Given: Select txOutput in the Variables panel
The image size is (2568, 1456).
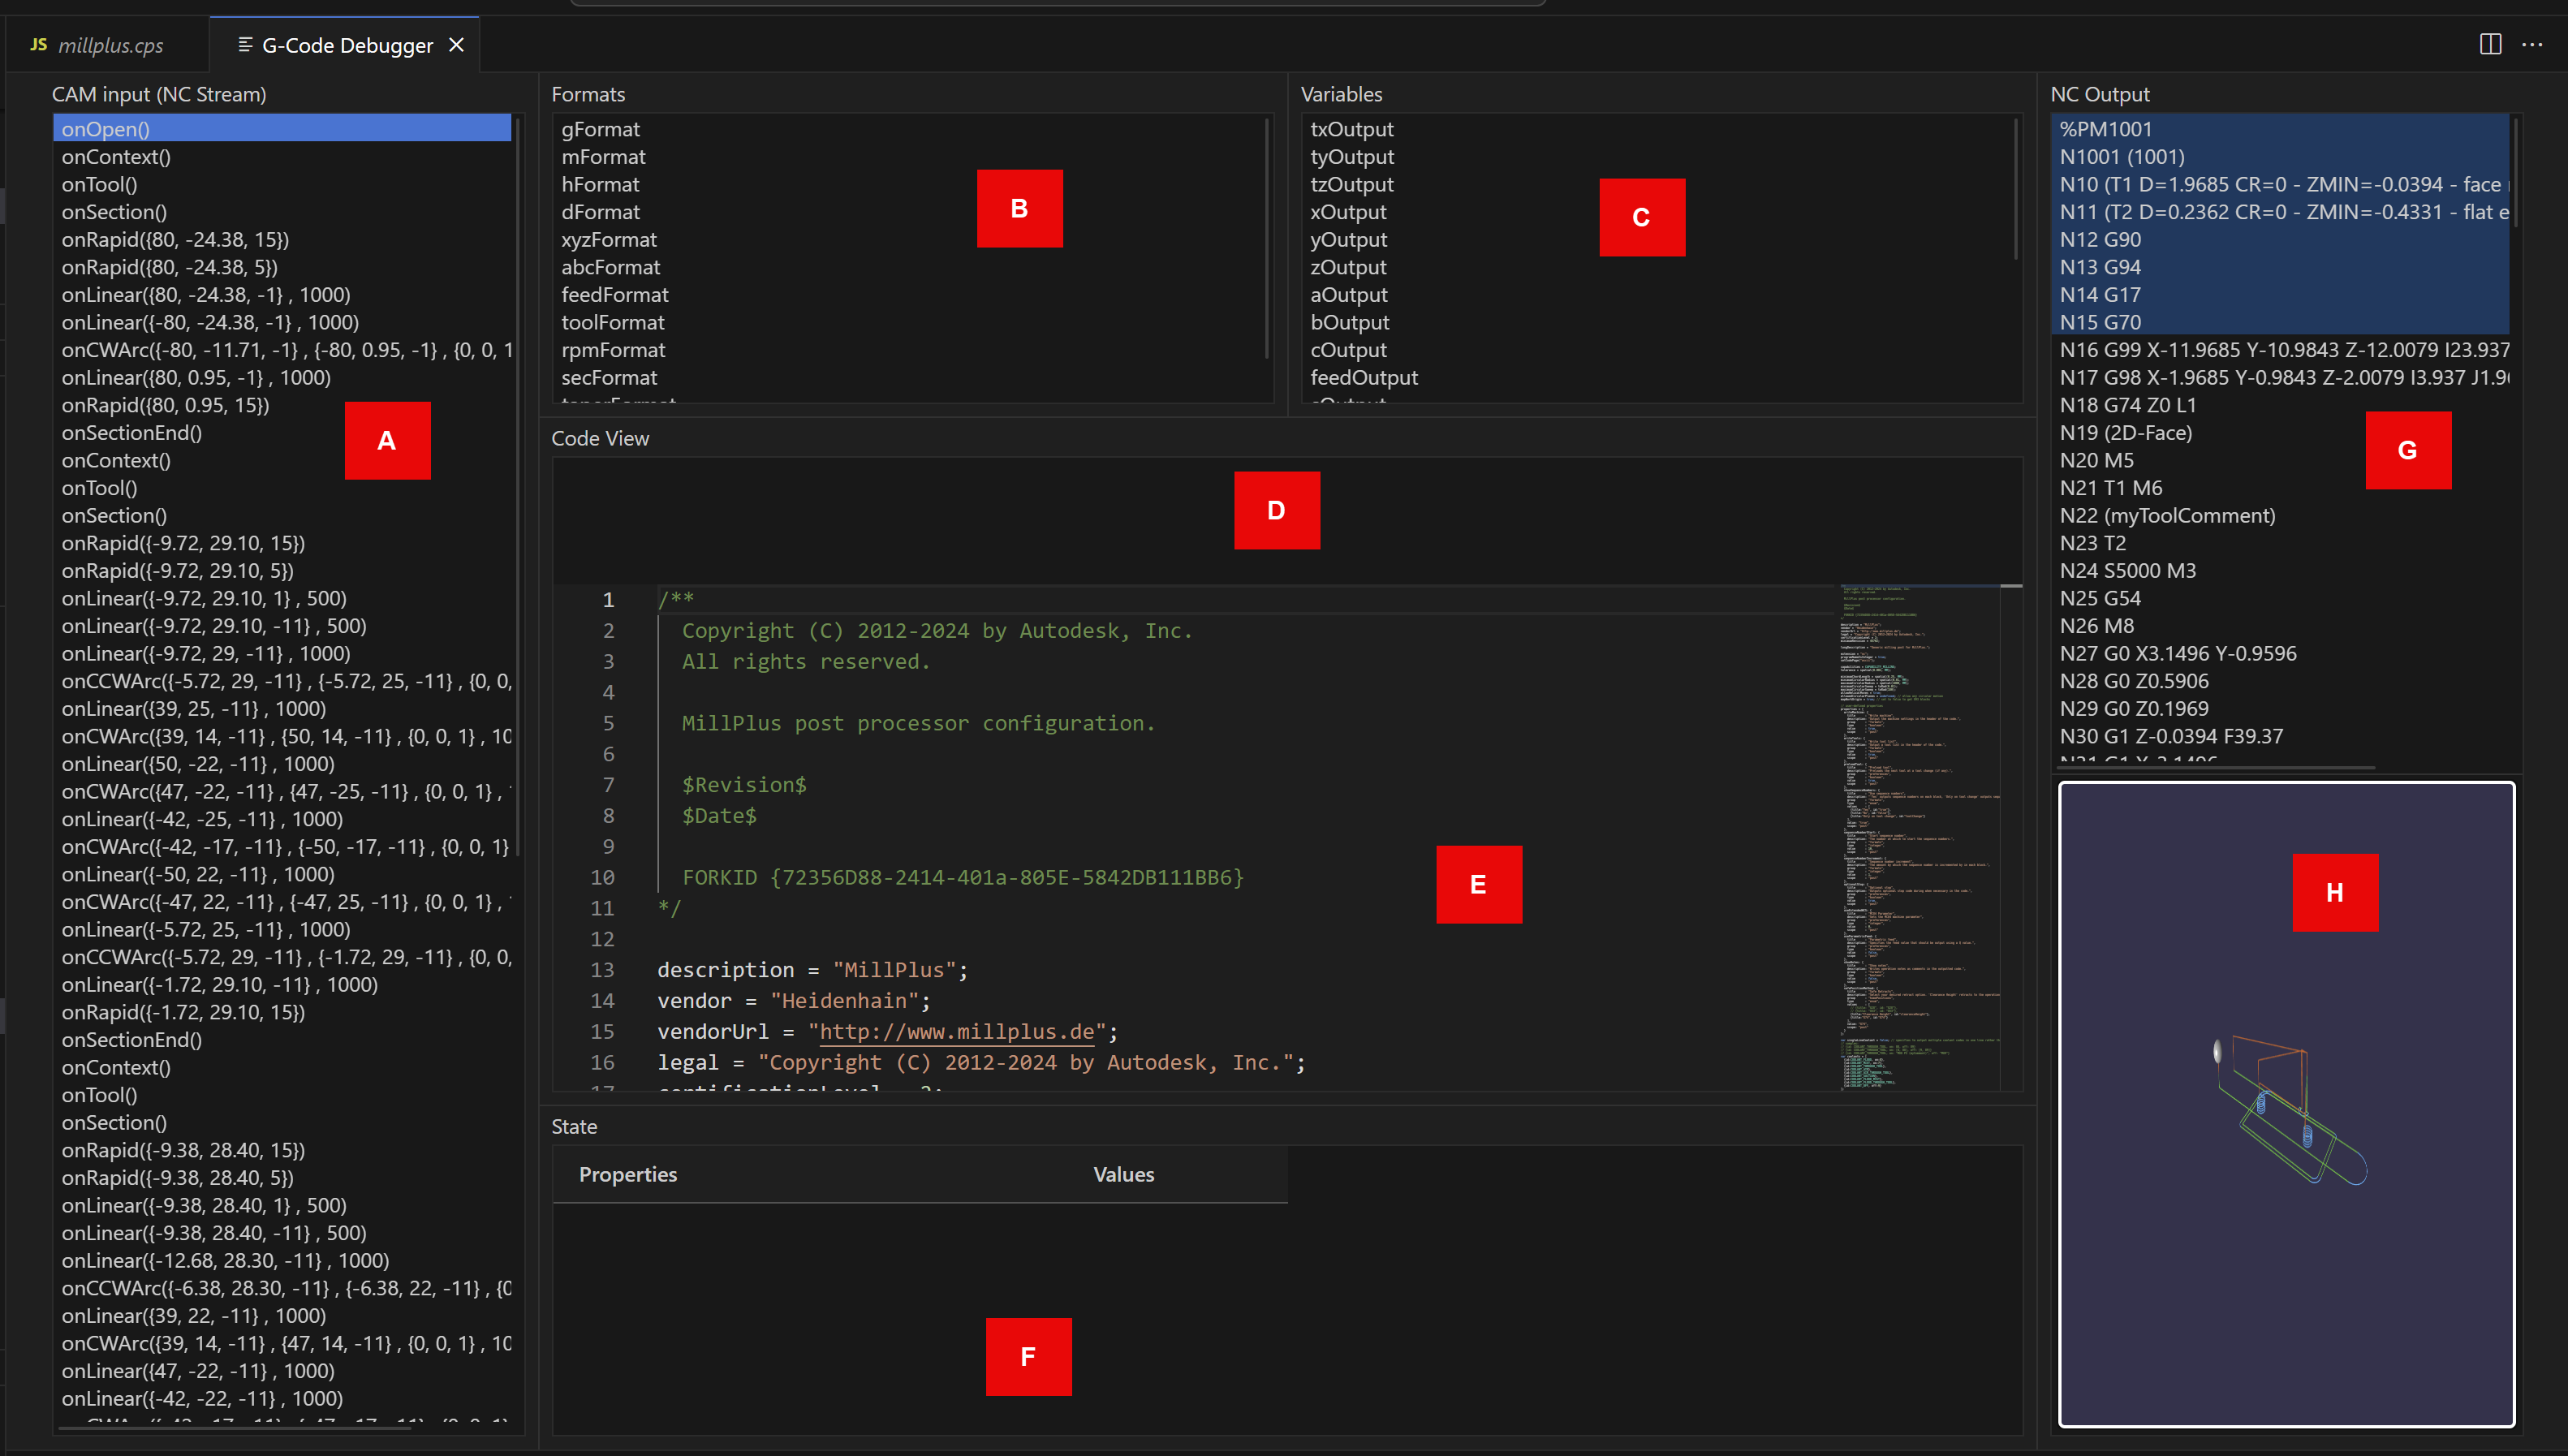Looking at the screenshot, I should tap(1353, 128).
